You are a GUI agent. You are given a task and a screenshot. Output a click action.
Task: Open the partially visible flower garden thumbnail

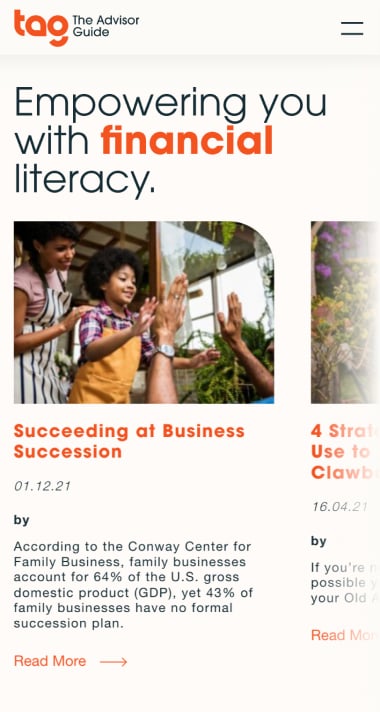pos(345,312)
